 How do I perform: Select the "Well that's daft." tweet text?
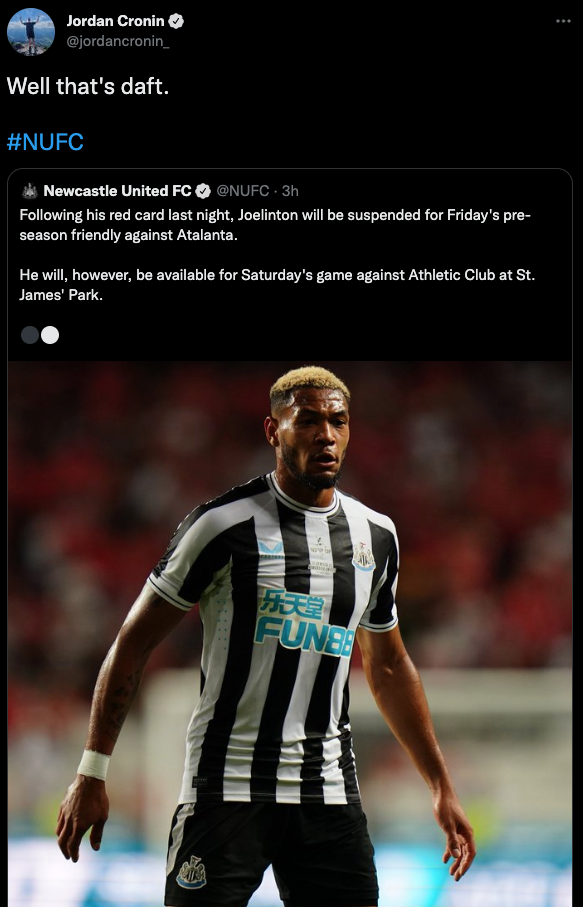click(88, 86)
